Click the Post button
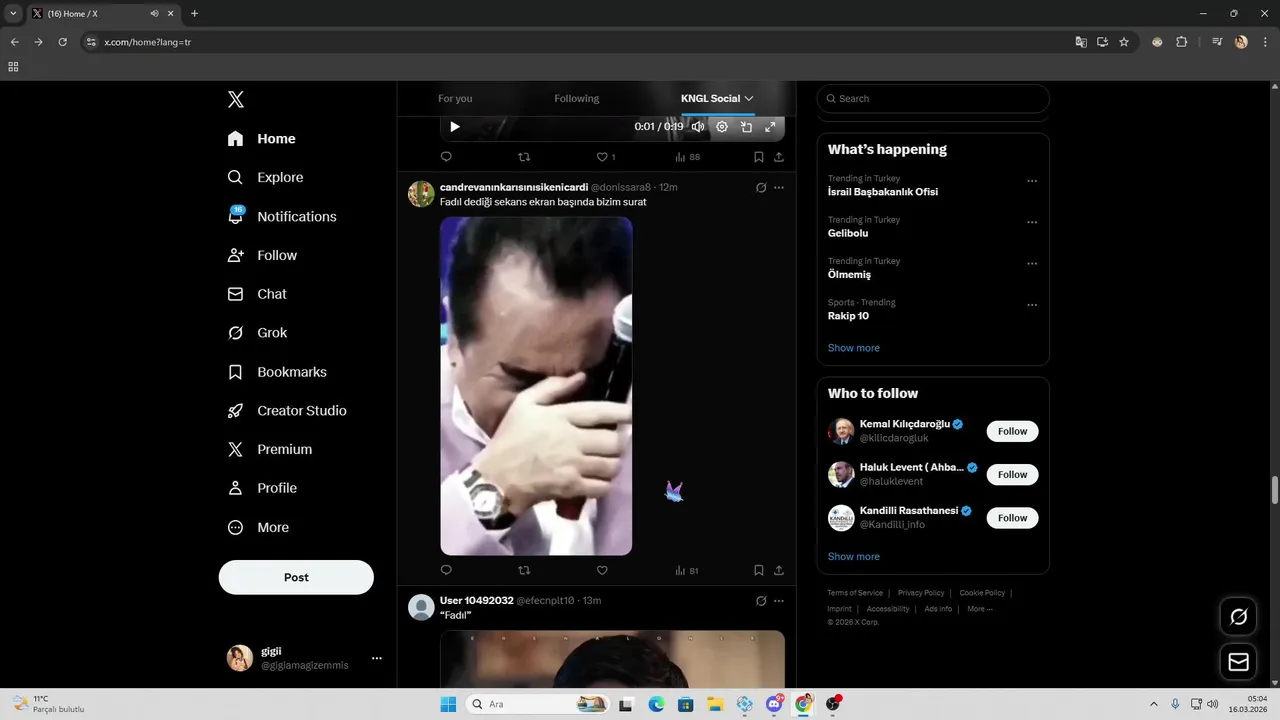The width and height of the screenshot is (1280, 720). click(296, 577)
